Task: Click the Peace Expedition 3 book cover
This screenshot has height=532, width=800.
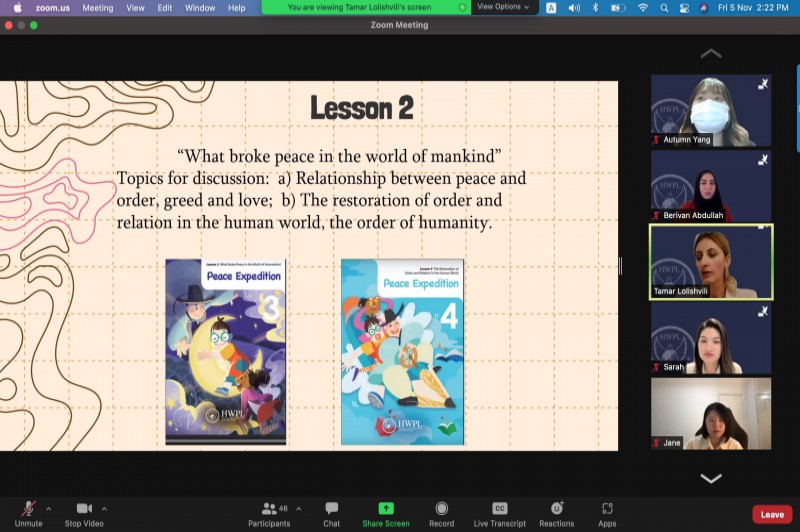Action: (x=225, y=351)
